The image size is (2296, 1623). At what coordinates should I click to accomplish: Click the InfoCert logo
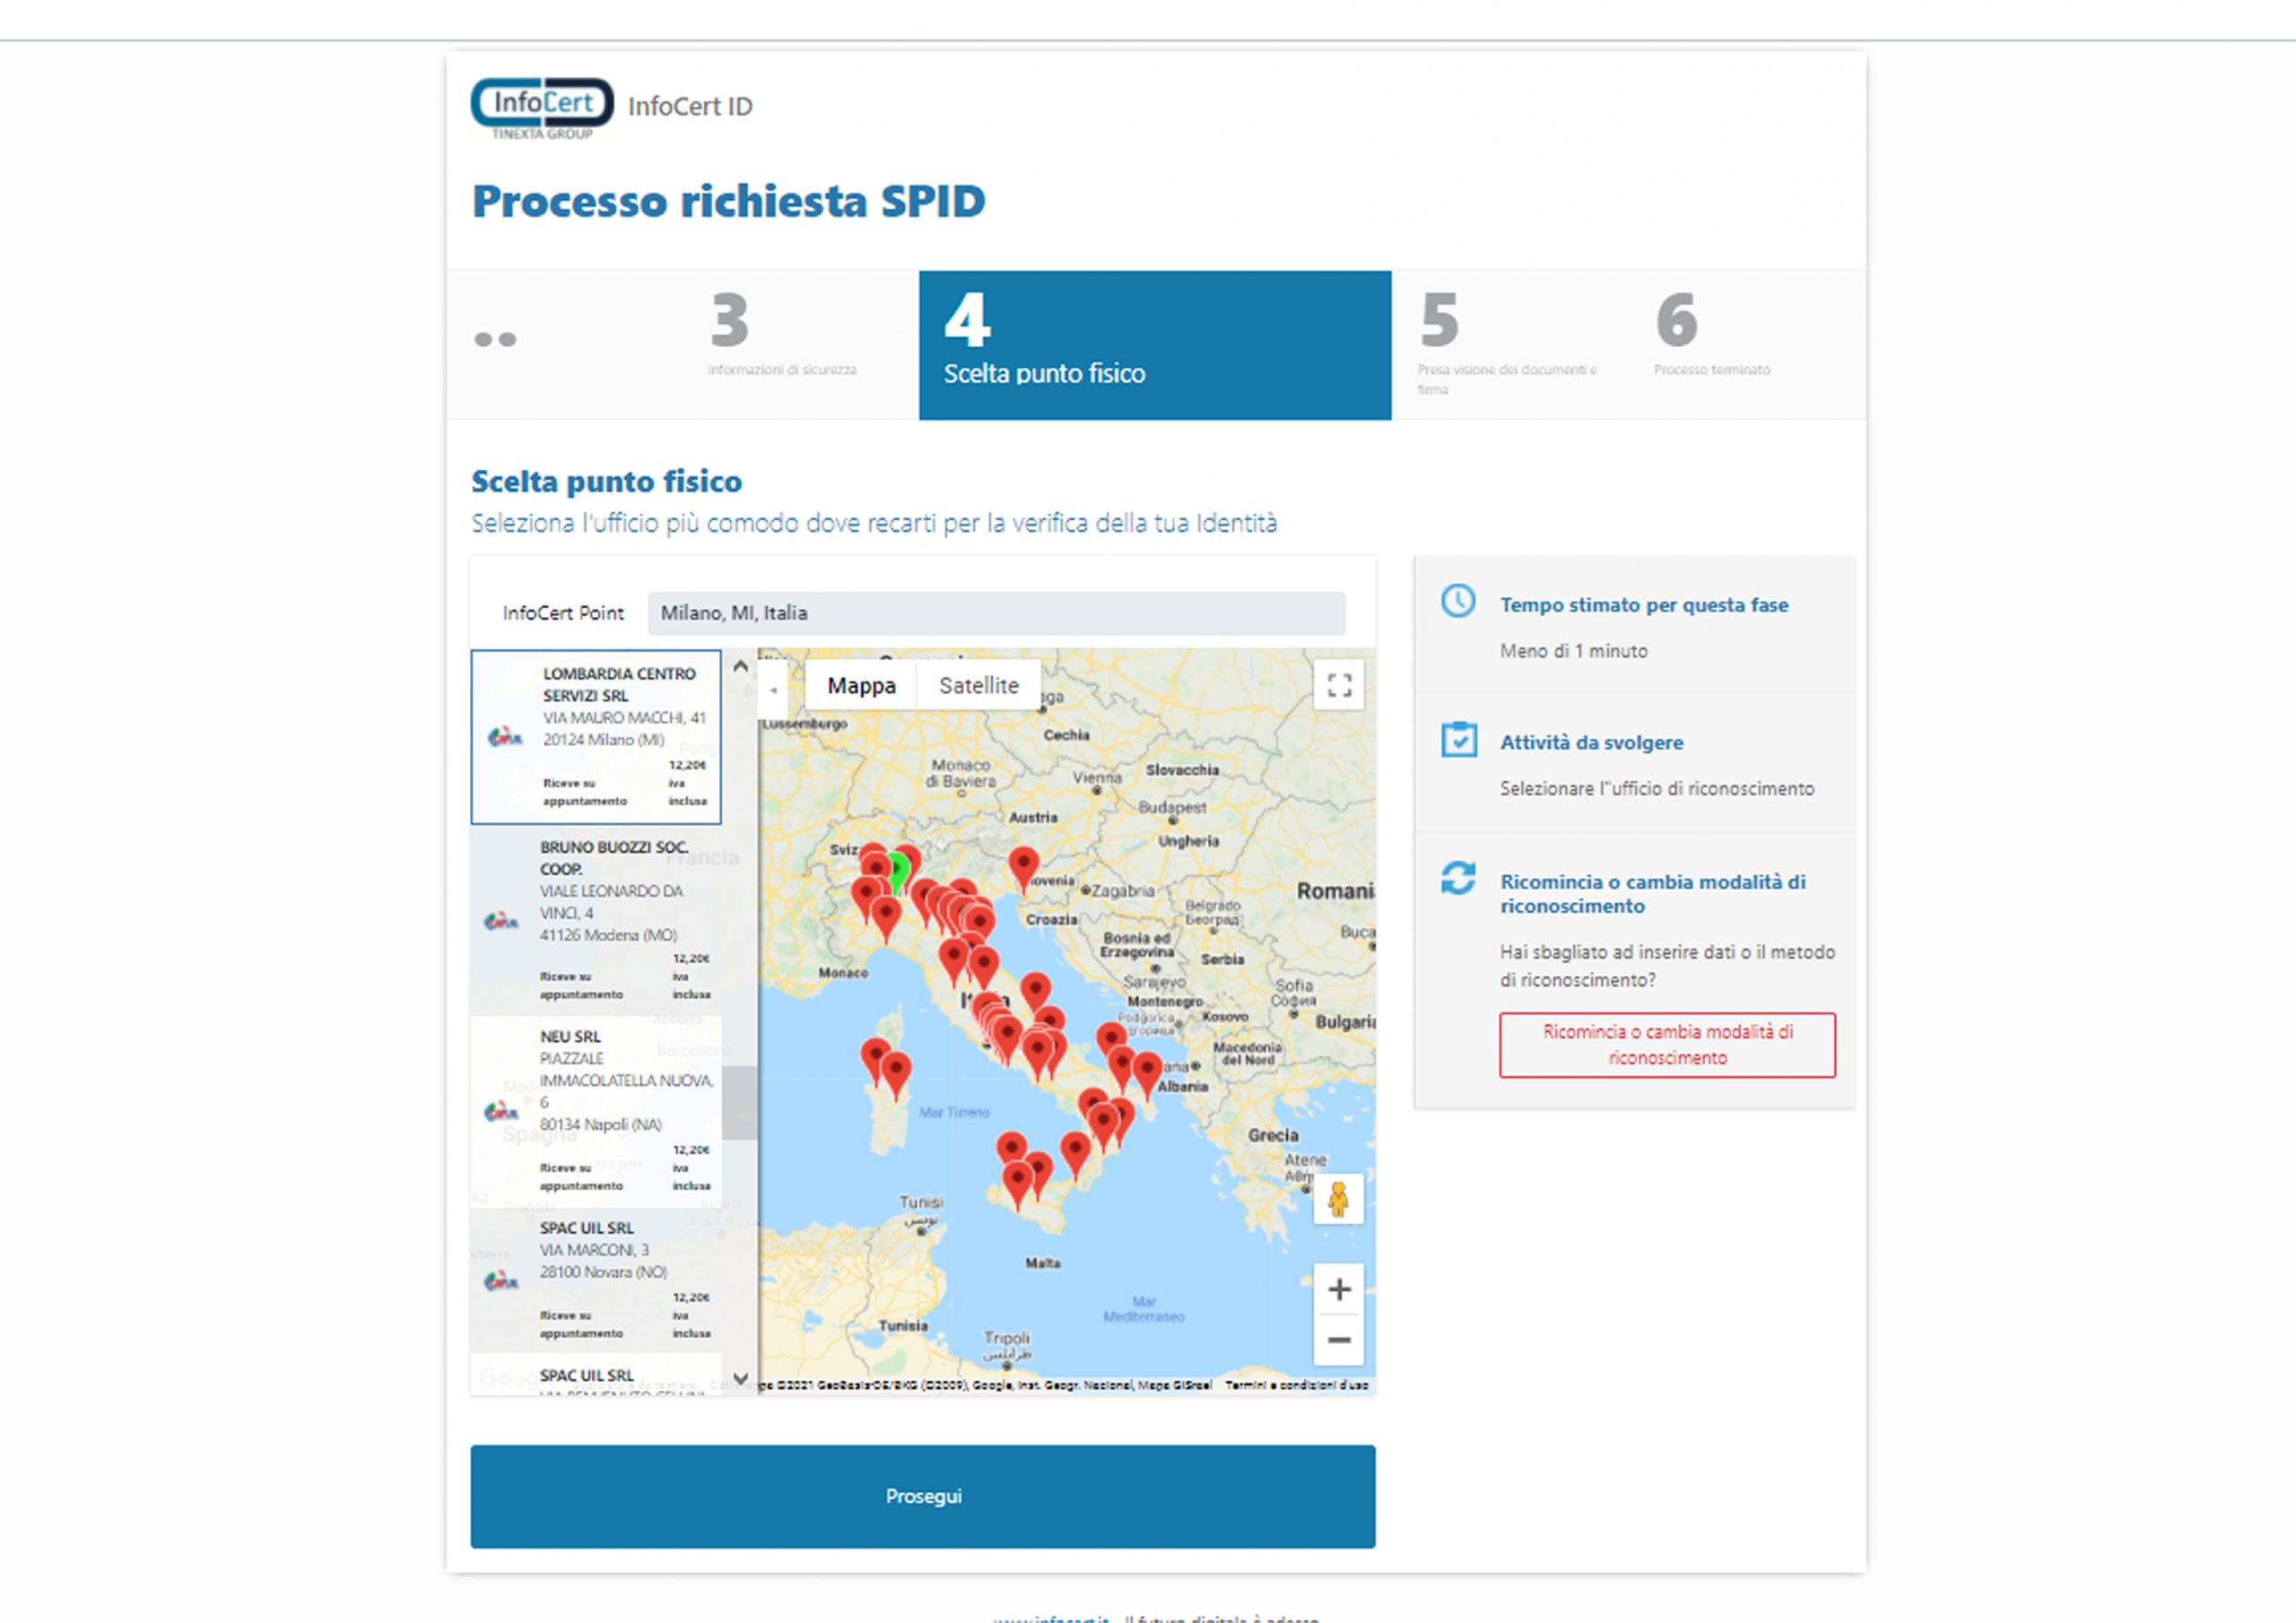tap(542, 108)
